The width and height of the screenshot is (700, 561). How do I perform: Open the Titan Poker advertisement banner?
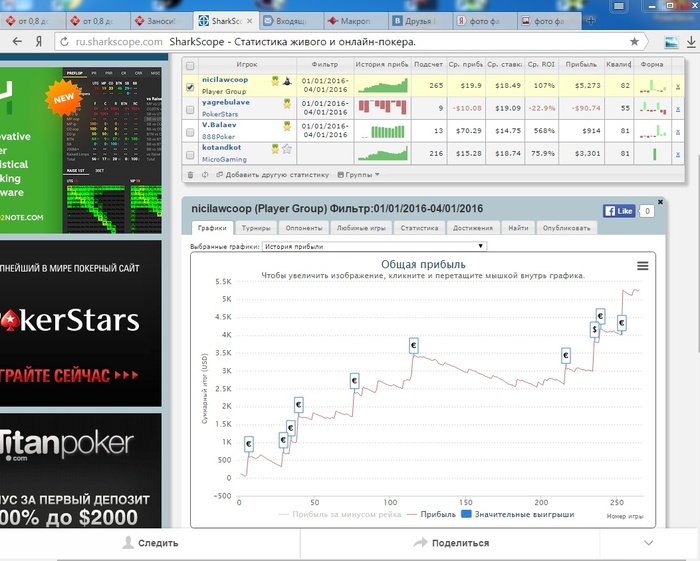[x=81, y=471]
